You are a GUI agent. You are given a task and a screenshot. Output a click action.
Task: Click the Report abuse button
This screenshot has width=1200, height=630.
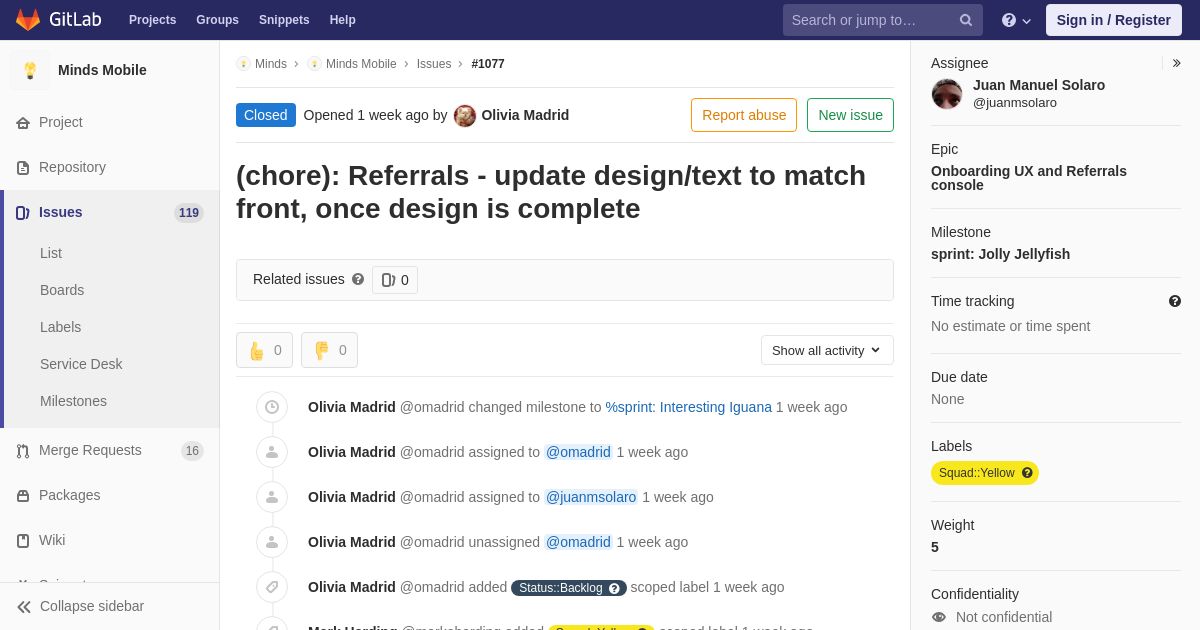[744, 115]
